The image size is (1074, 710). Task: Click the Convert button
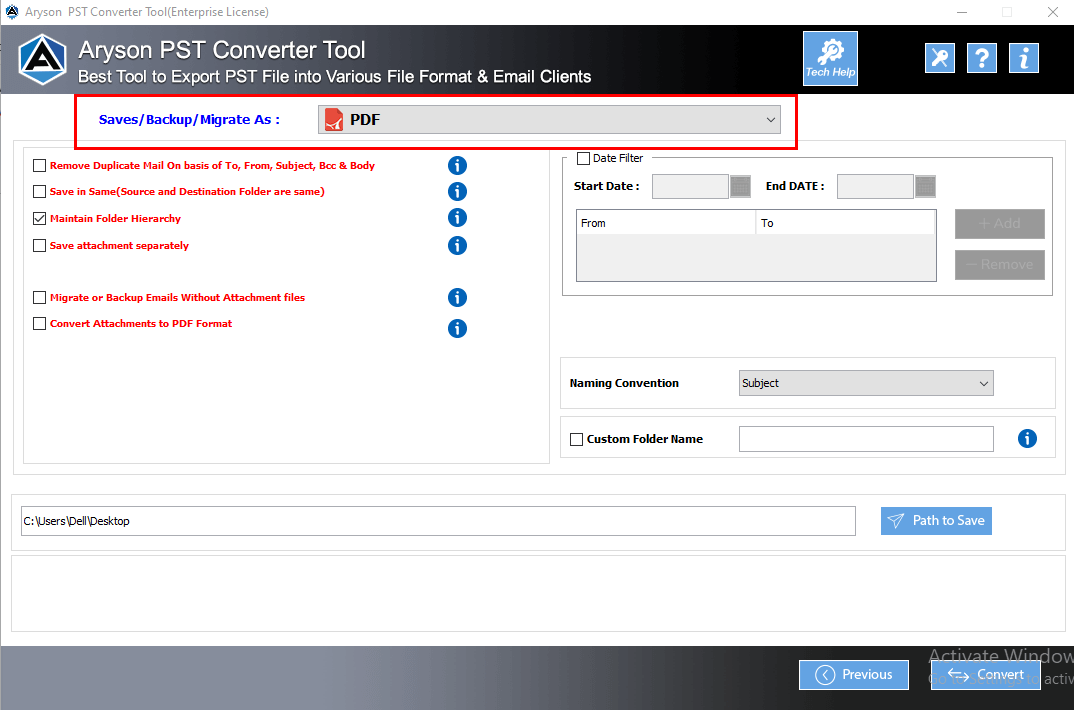pos(985,674)
